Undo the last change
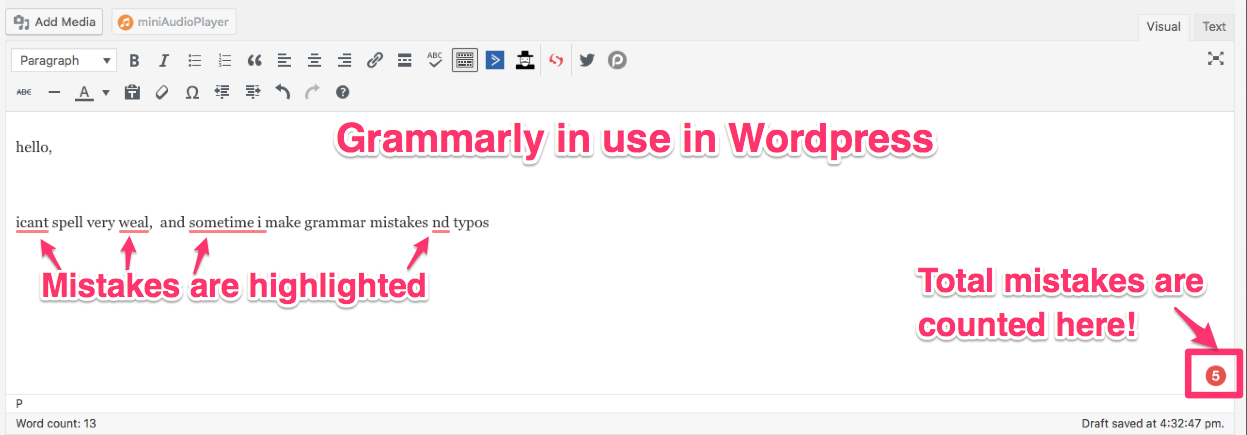This screenshot has width=1247, height=435. 282,92
